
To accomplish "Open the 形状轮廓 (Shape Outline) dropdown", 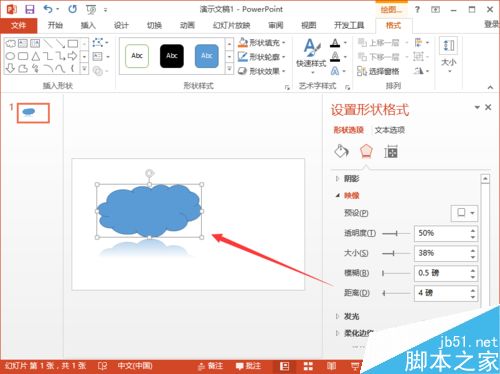I will (x=262, y=57).
